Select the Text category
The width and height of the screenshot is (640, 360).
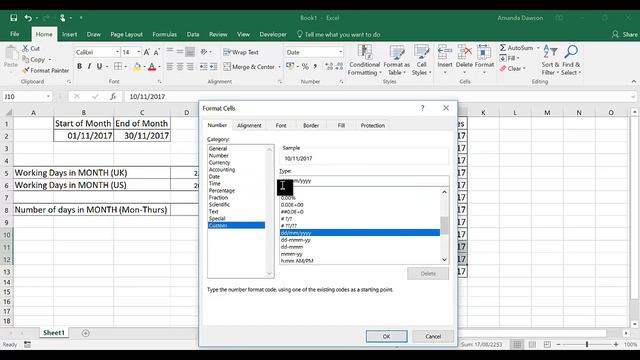[x=213, y=211]
